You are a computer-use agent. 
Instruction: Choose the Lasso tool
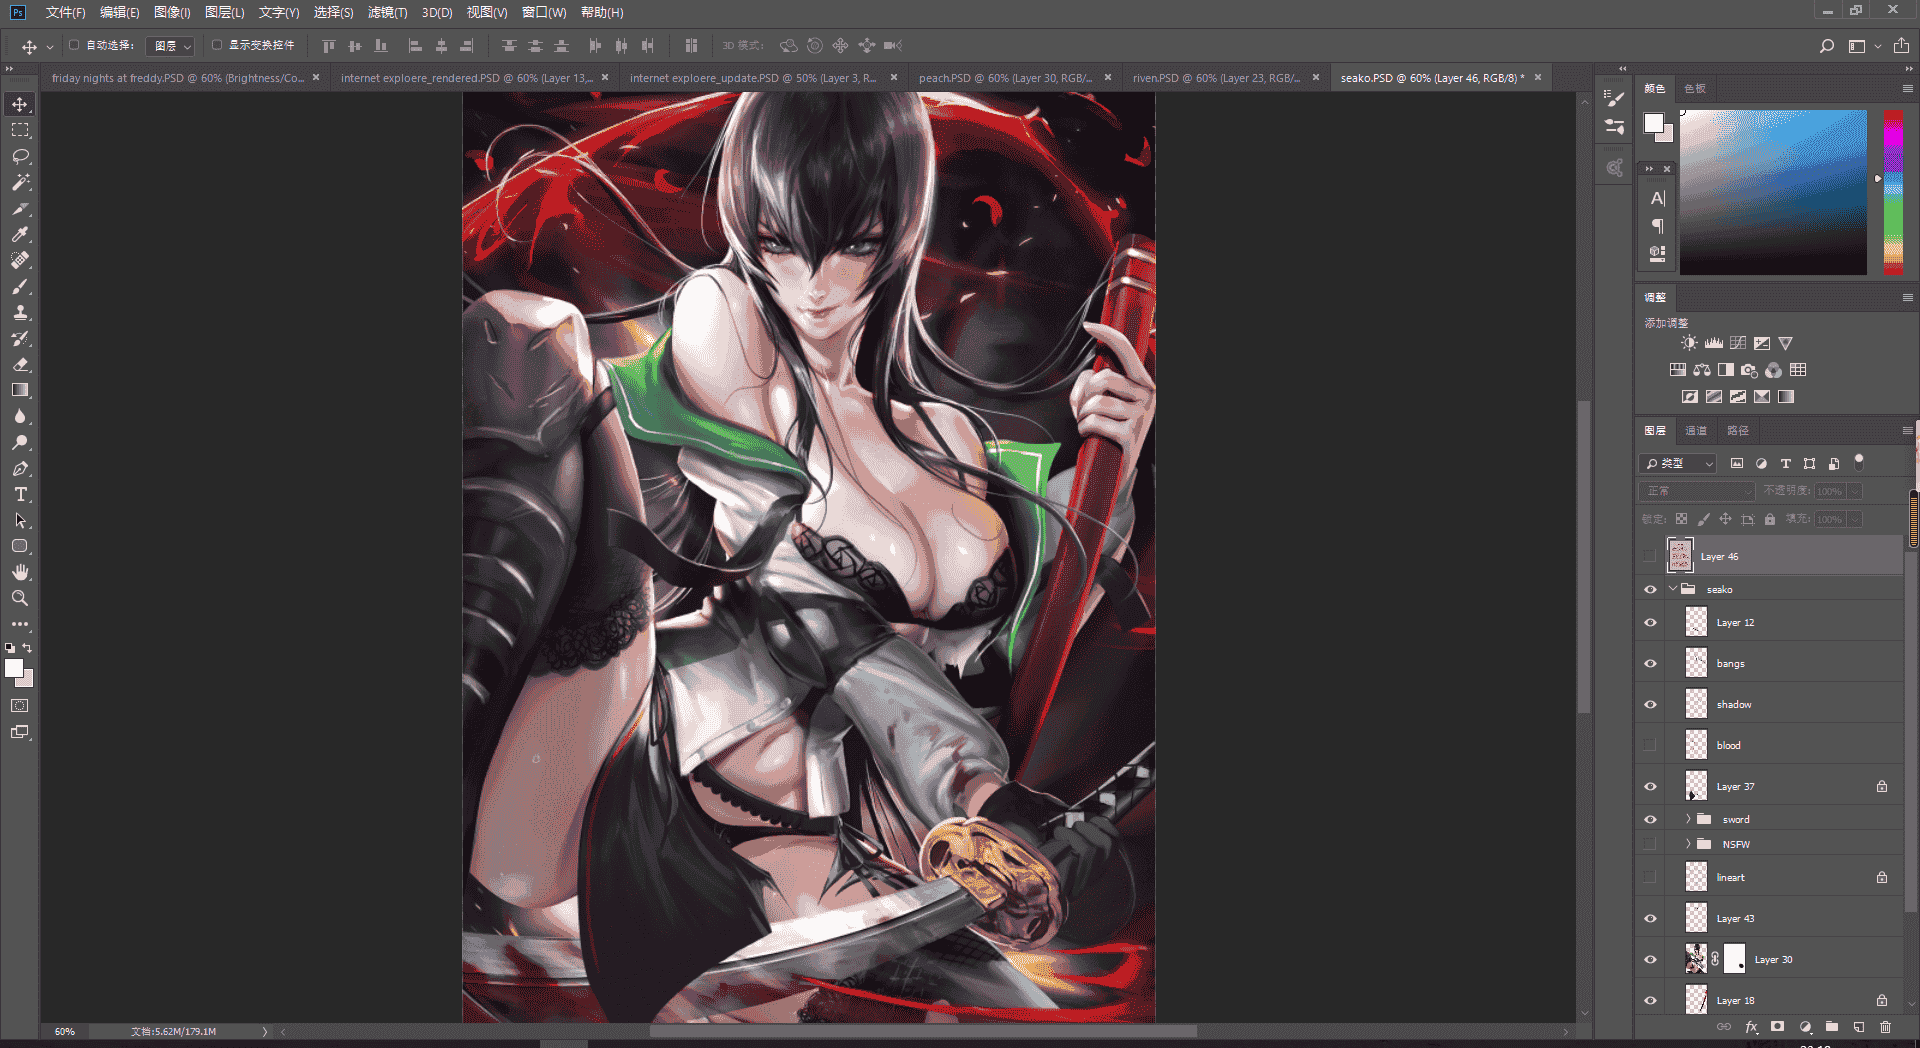[x=20, y=156]
